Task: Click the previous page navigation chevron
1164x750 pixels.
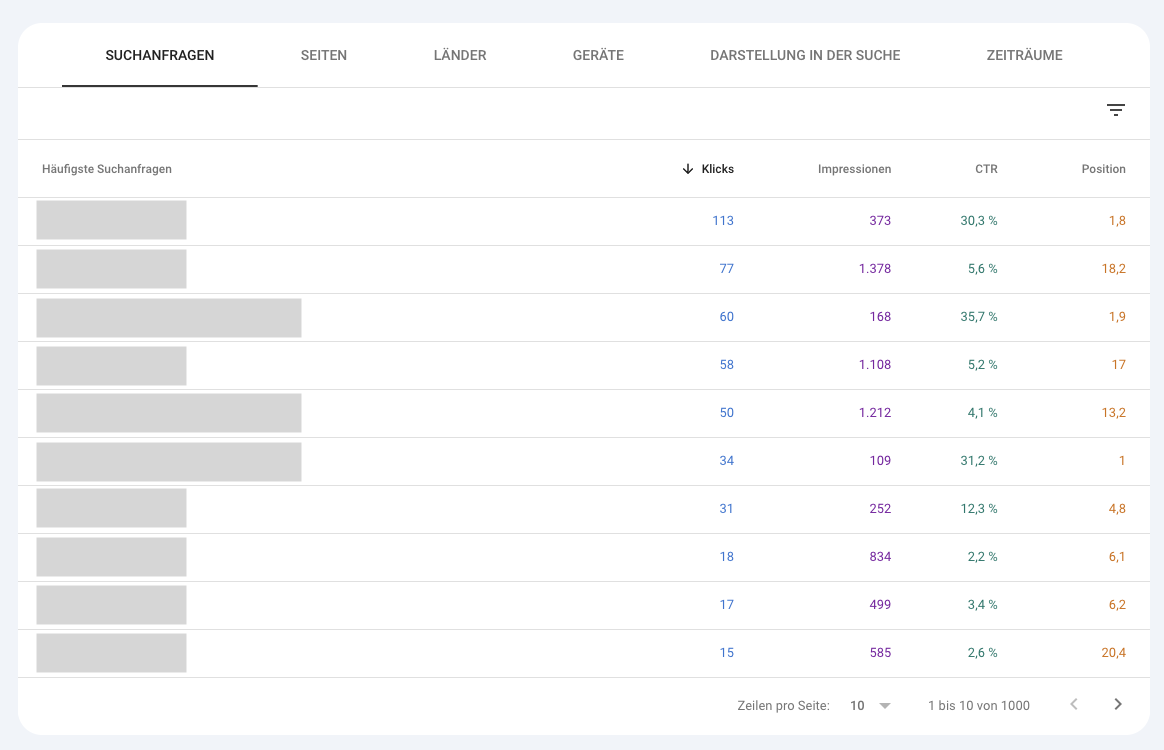Action: 1074,705
